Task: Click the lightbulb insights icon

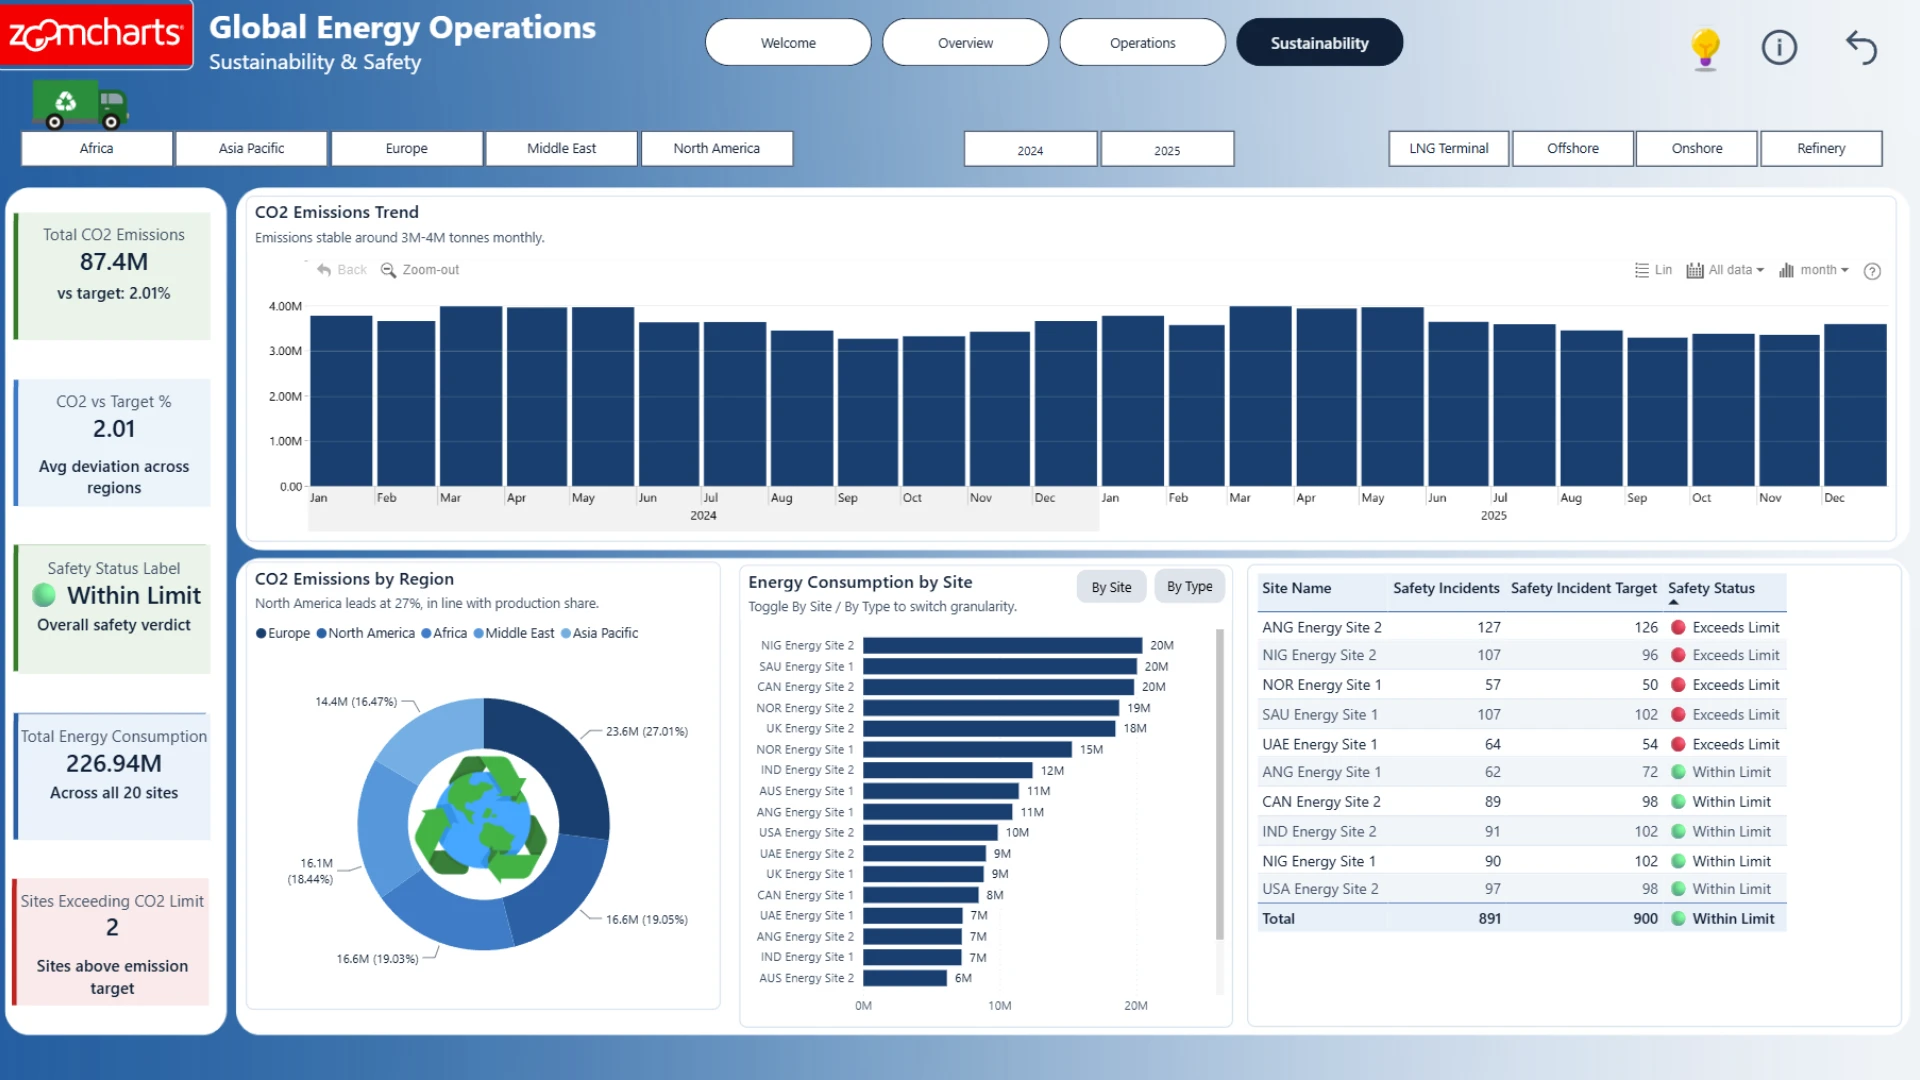Action: 1705,48
